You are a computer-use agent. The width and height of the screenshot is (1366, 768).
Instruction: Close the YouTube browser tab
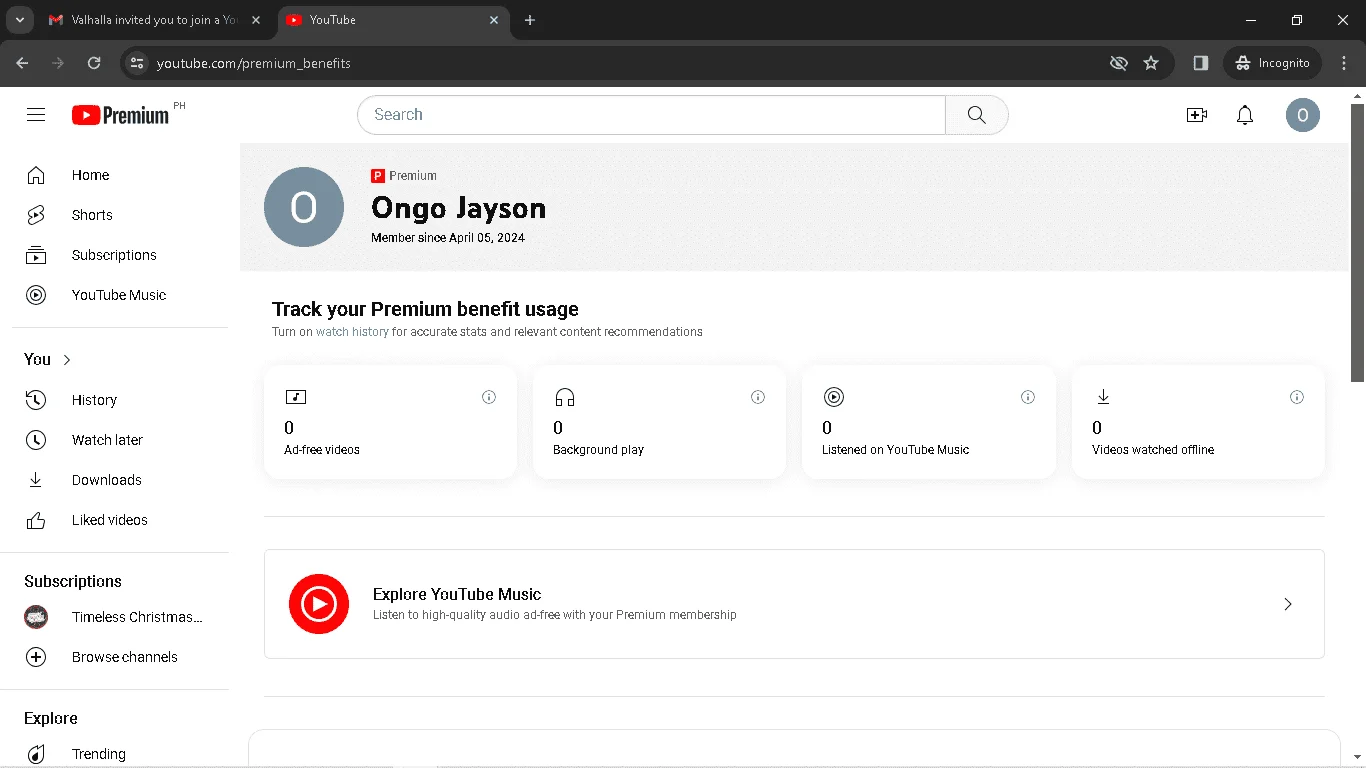494,20
